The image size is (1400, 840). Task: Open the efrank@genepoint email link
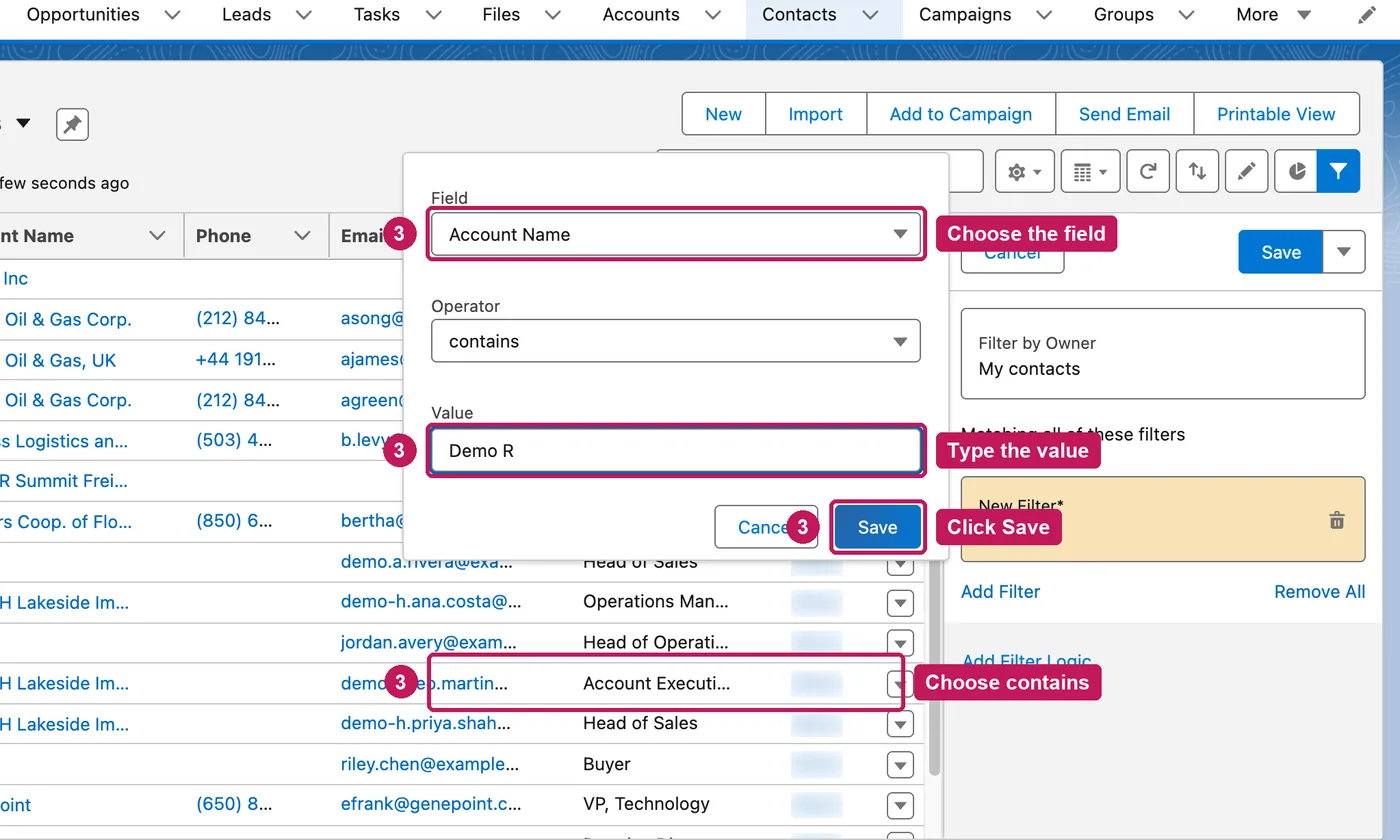[x=431, y=804]
